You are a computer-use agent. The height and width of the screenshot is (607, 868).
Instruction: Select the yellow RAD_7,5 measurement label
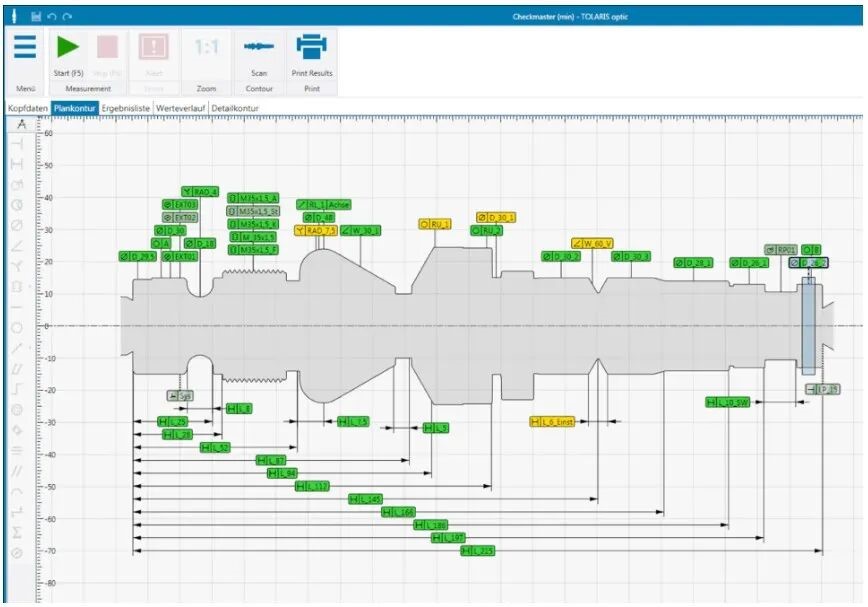click(x=315, y=230)
